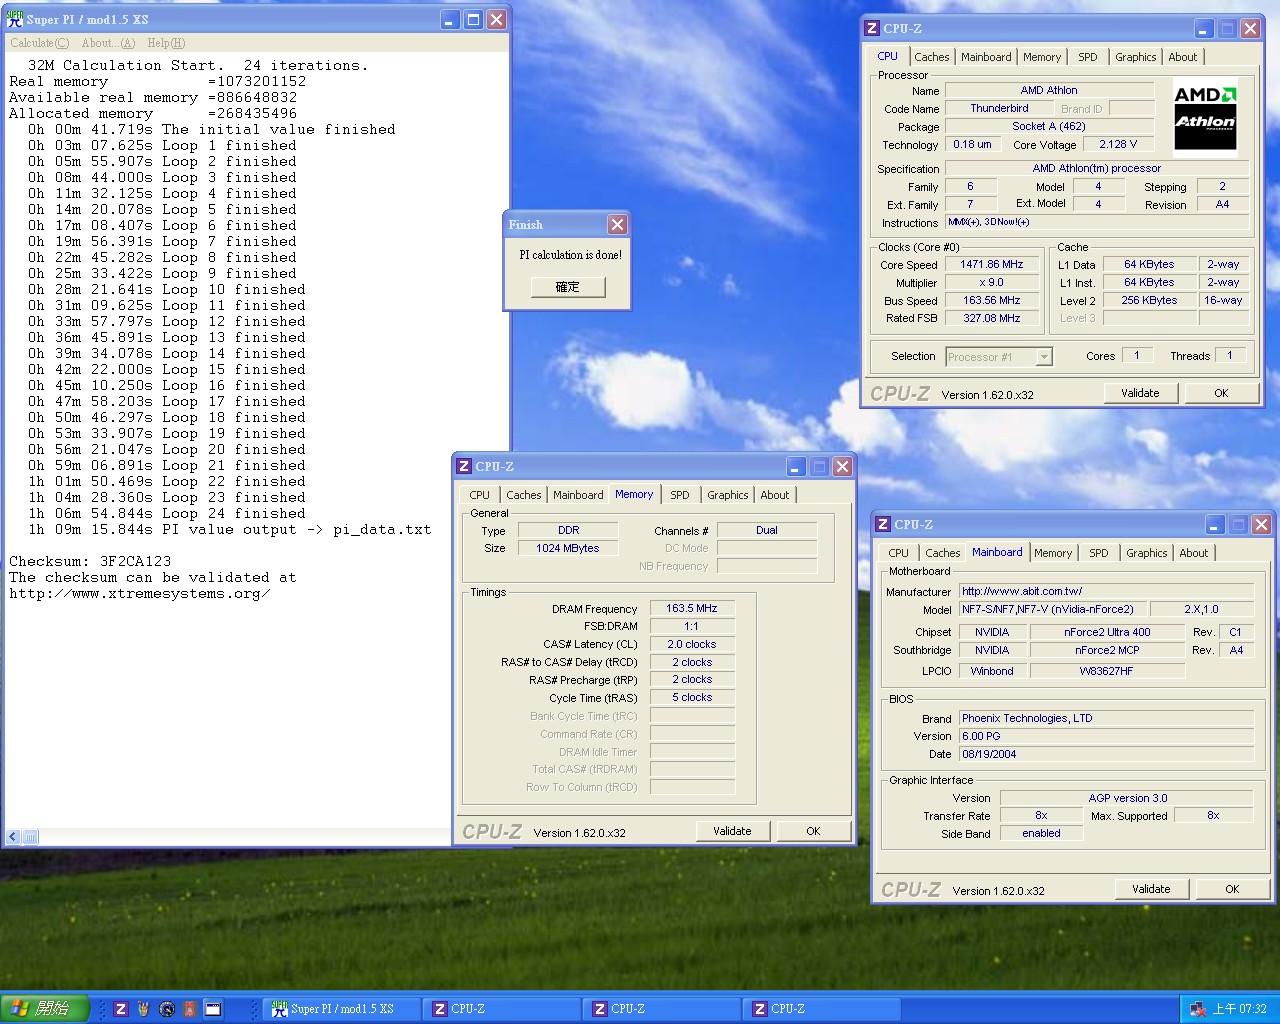
Task: Open Memory tab in top-right CPU-Z window
Action: click(1042, 57)
